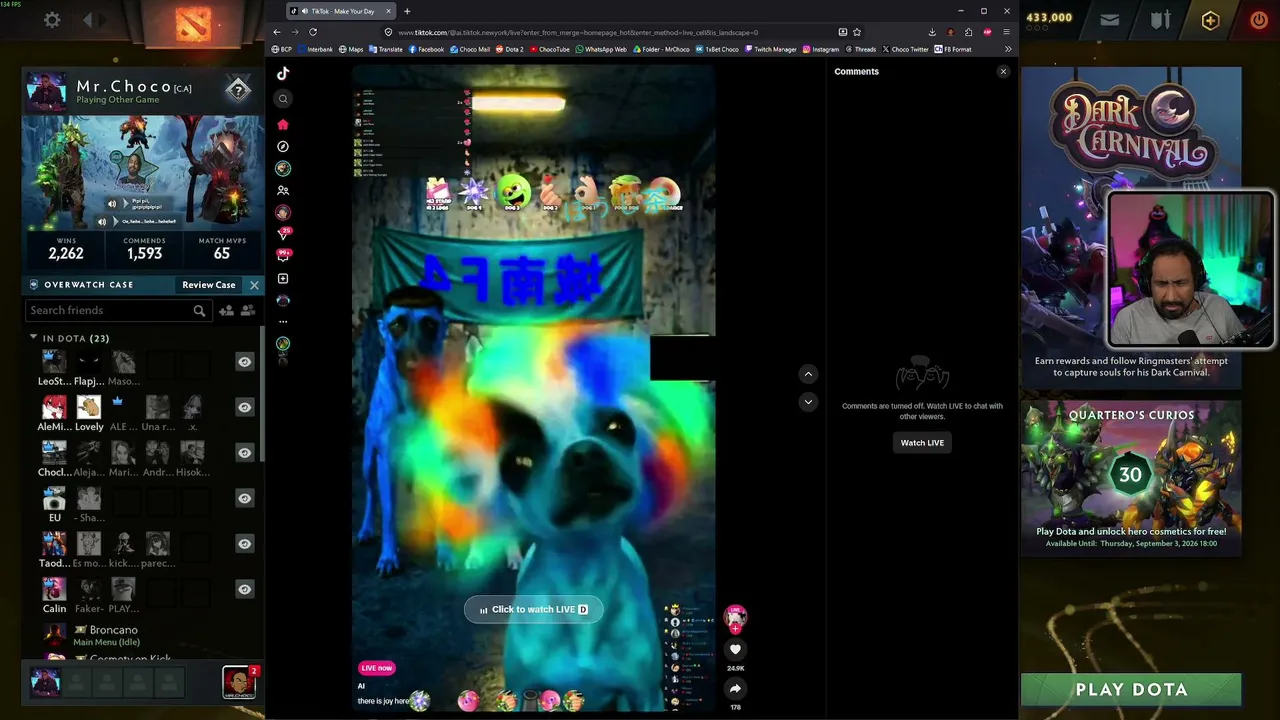The width and height of the screenshot is (1280, 720).
Task: Click the Mr.Choco profile avatar
Action: 45,92
